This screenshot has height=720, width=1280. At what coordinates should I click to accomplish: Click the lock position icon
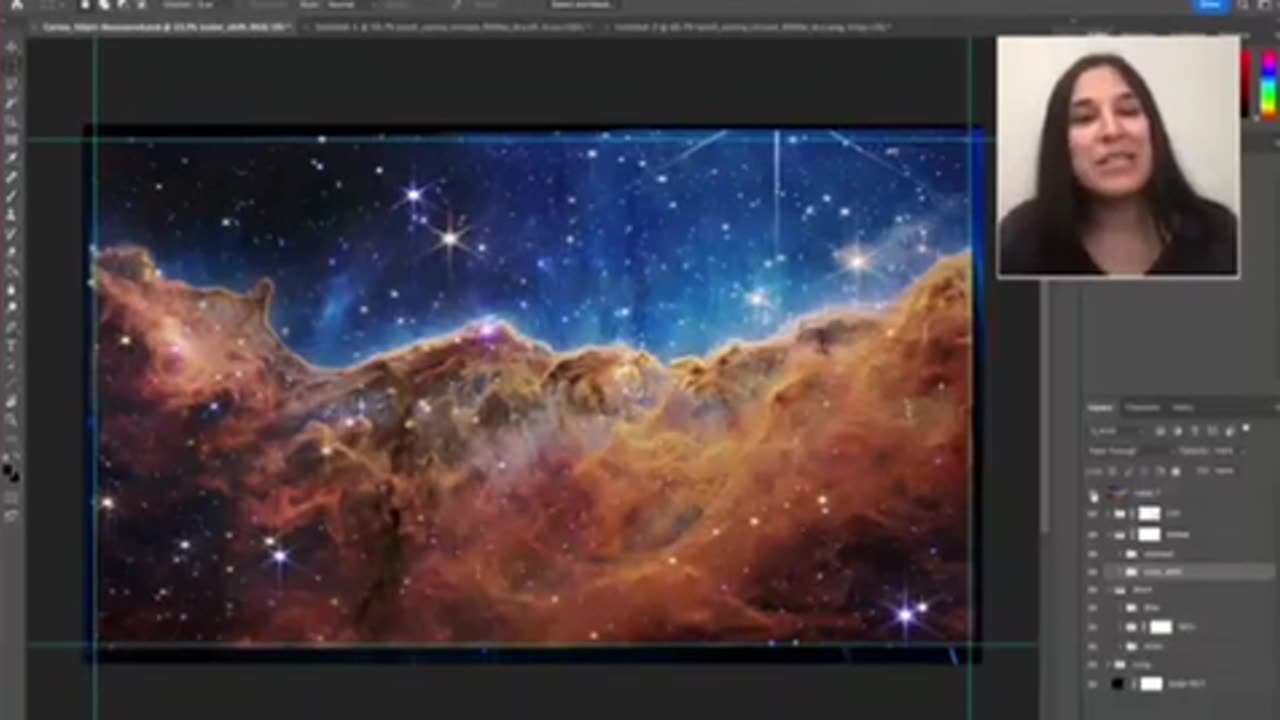pos(1145,471)
